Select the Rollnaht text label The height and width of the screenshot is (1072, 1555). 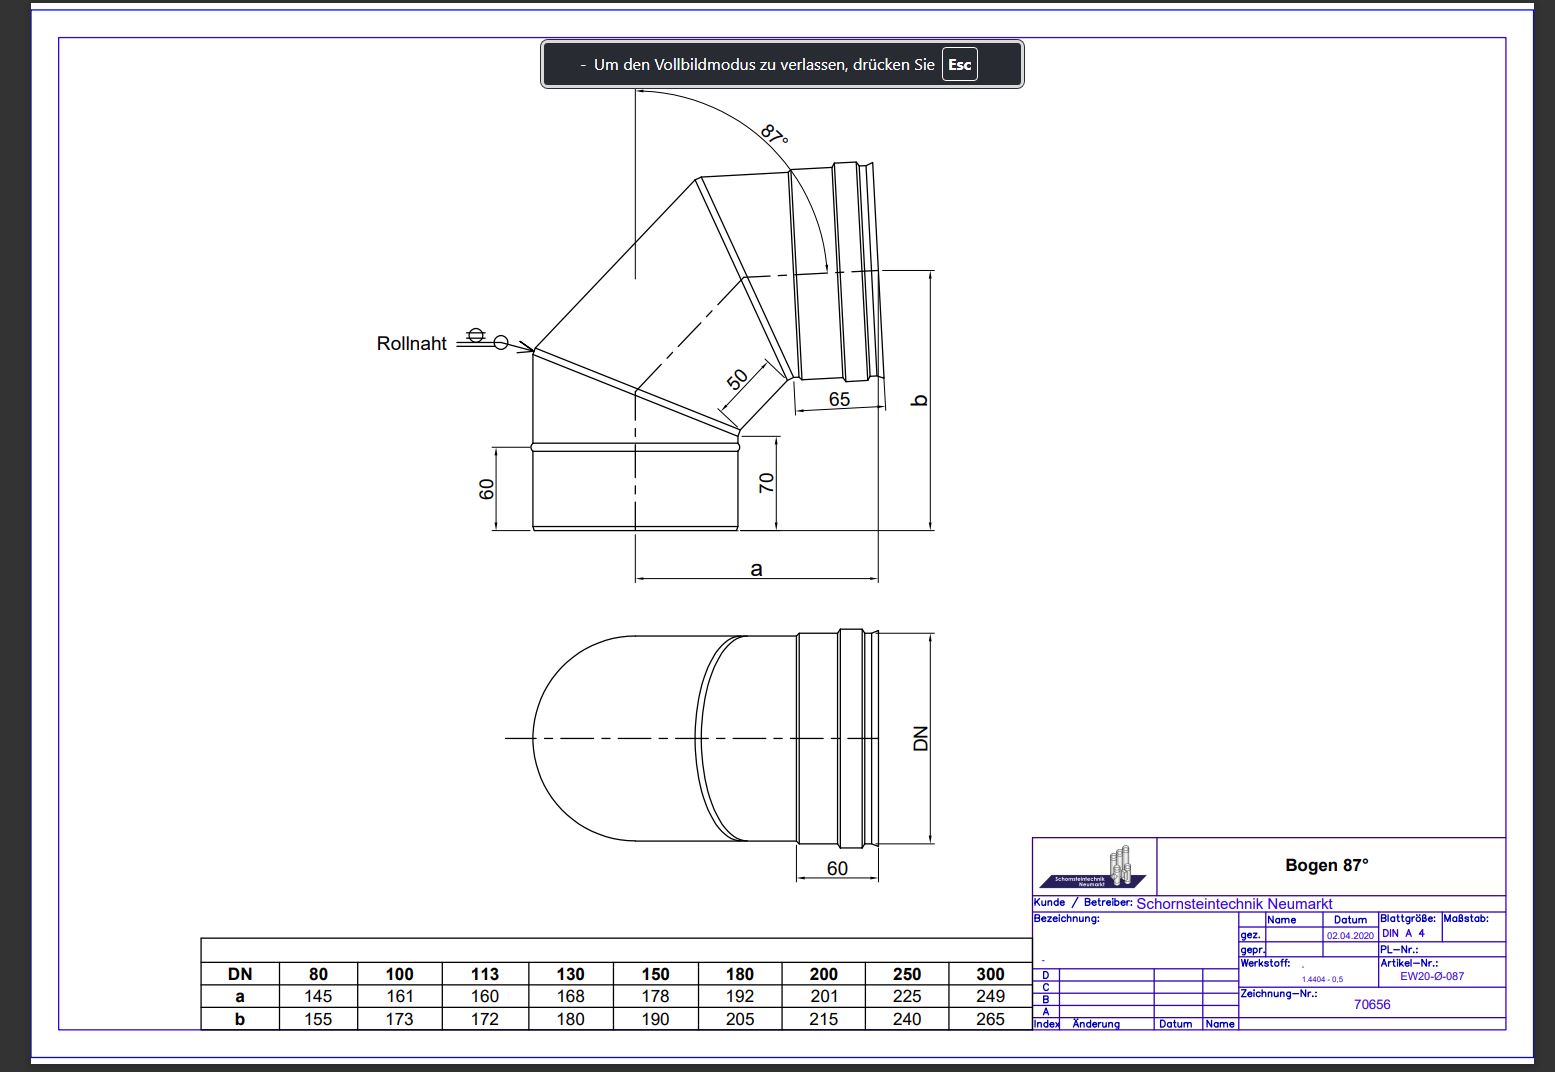point(411,344)
